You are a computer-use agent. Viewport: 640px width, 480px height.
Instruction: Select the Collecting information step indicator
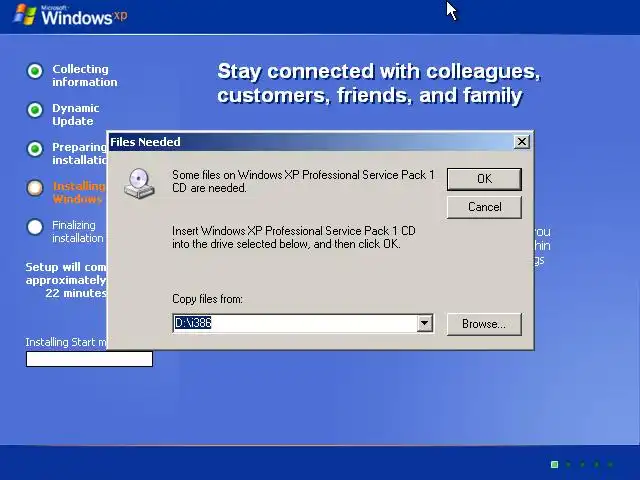point(35,71)
